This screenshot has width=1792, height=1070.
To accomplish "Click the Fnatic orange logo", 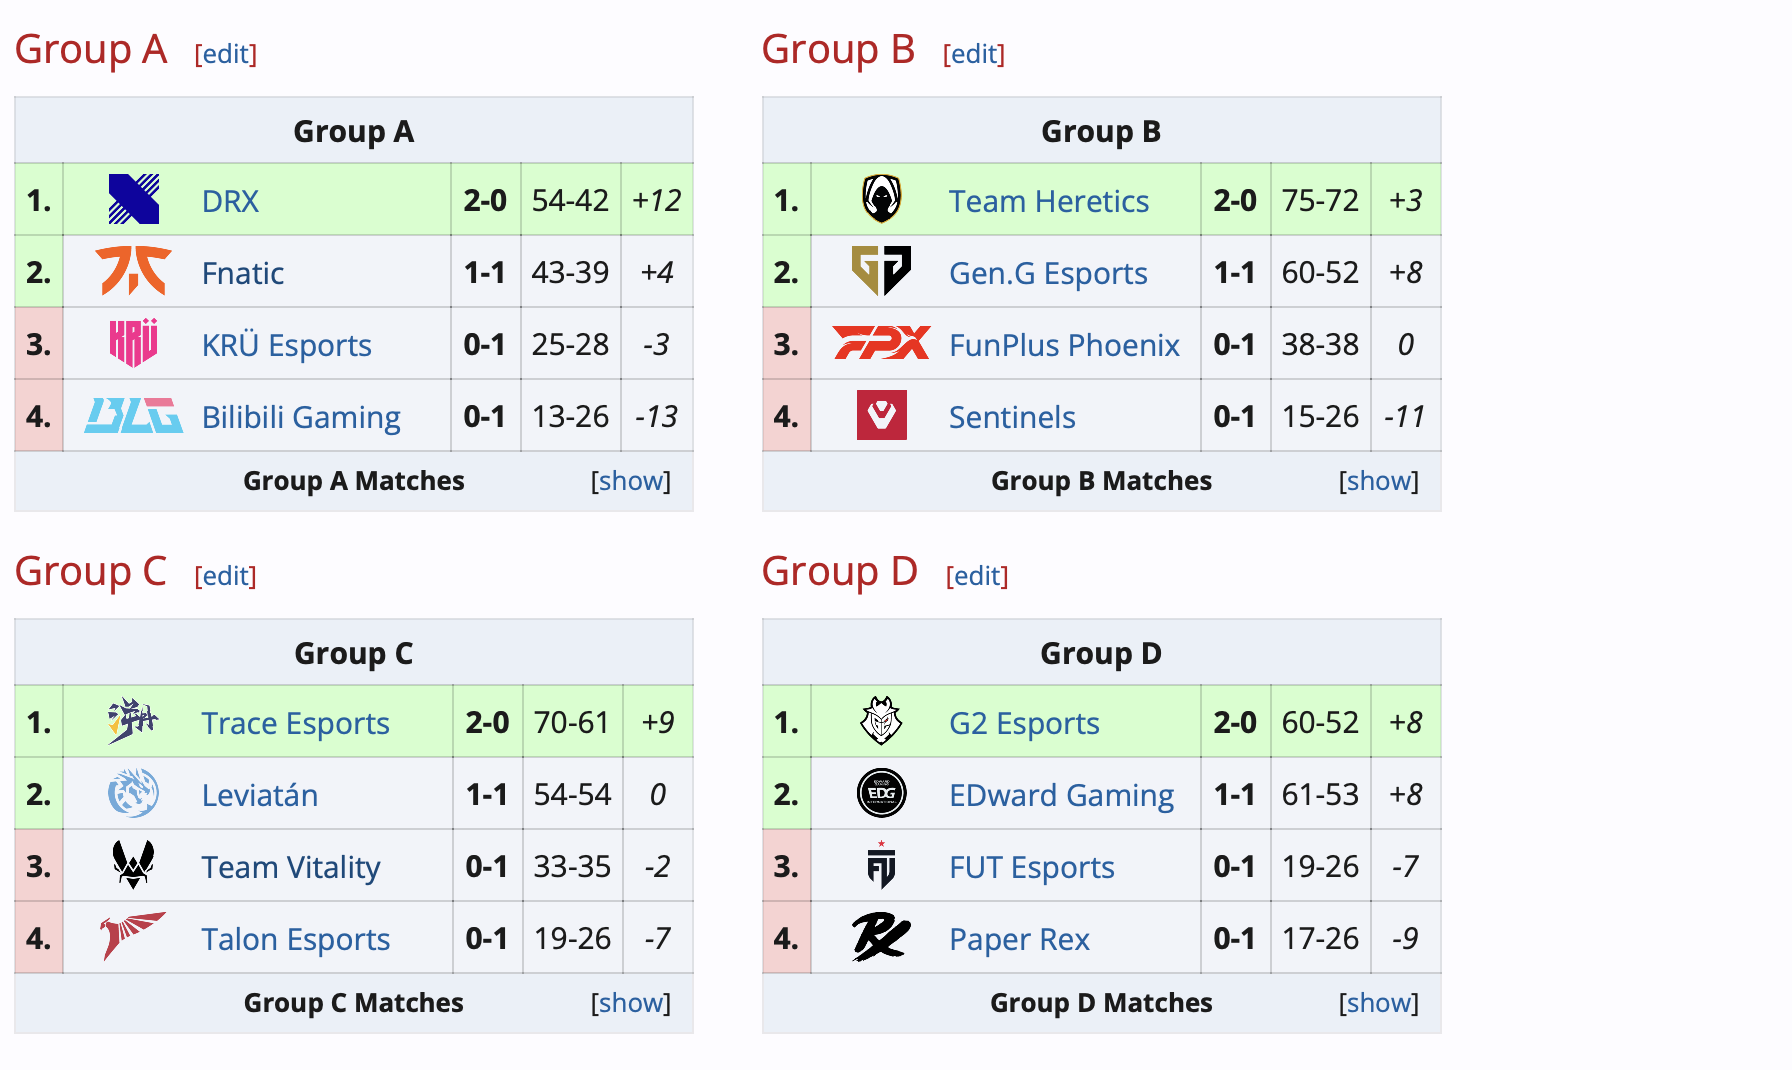I will click(x=133, y=271).
